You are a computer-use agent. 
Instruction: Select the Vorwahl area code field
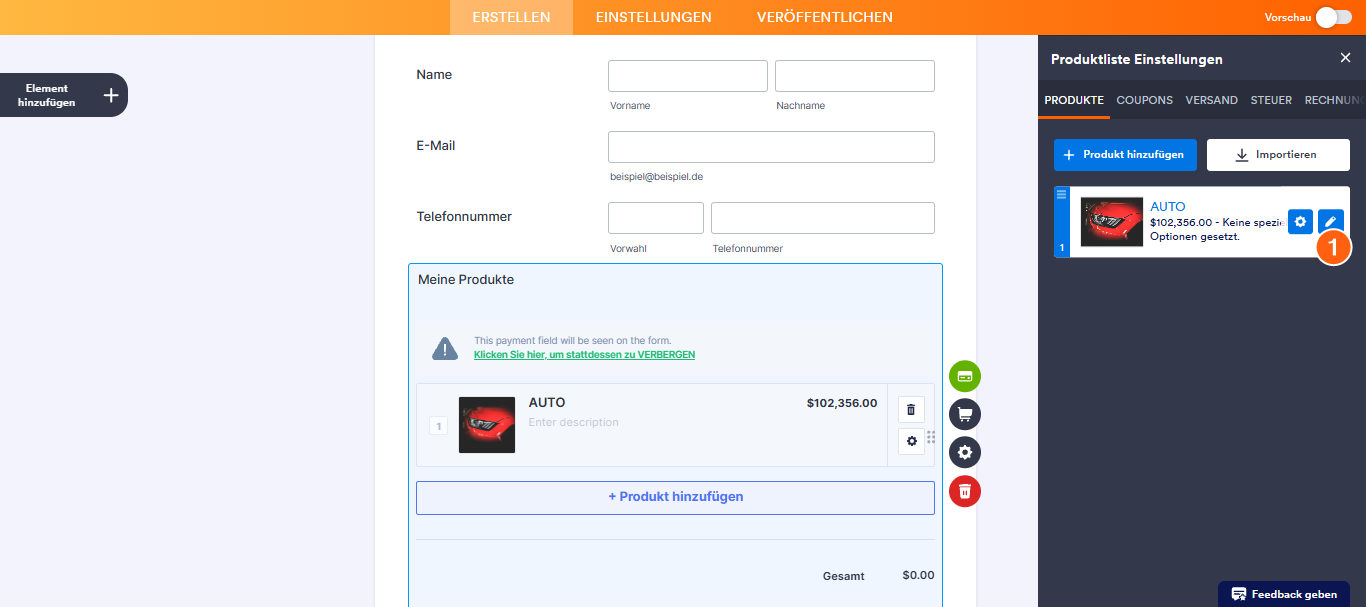tap(656, 218)
